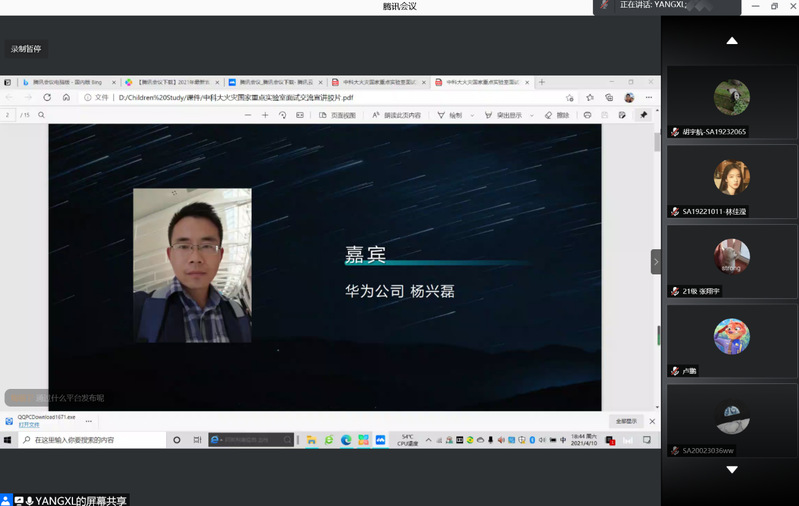Screen dimensions: 799x506
Task: Toggle the 页面视图 page view option
Action: pyautogui.click(x=337, y=115)
